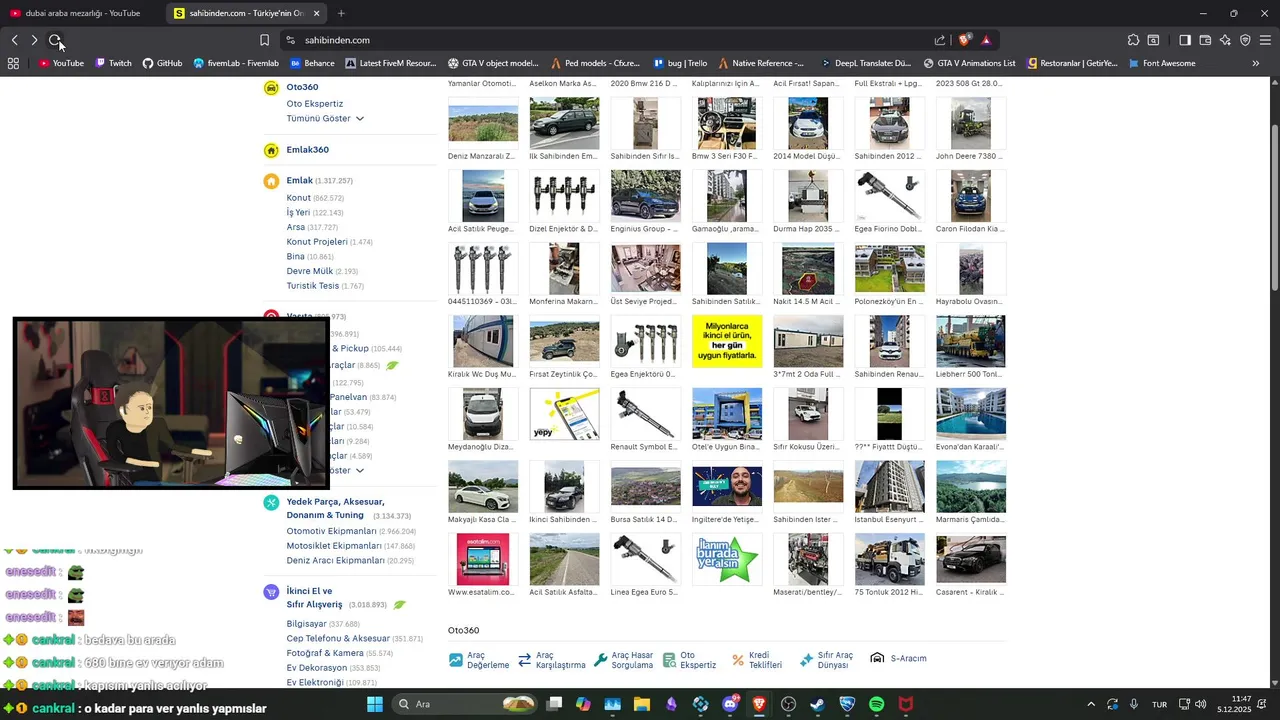Open the Twitch bookmark
The height and width of the screenshot is (720, 1280).
[113, 63]
